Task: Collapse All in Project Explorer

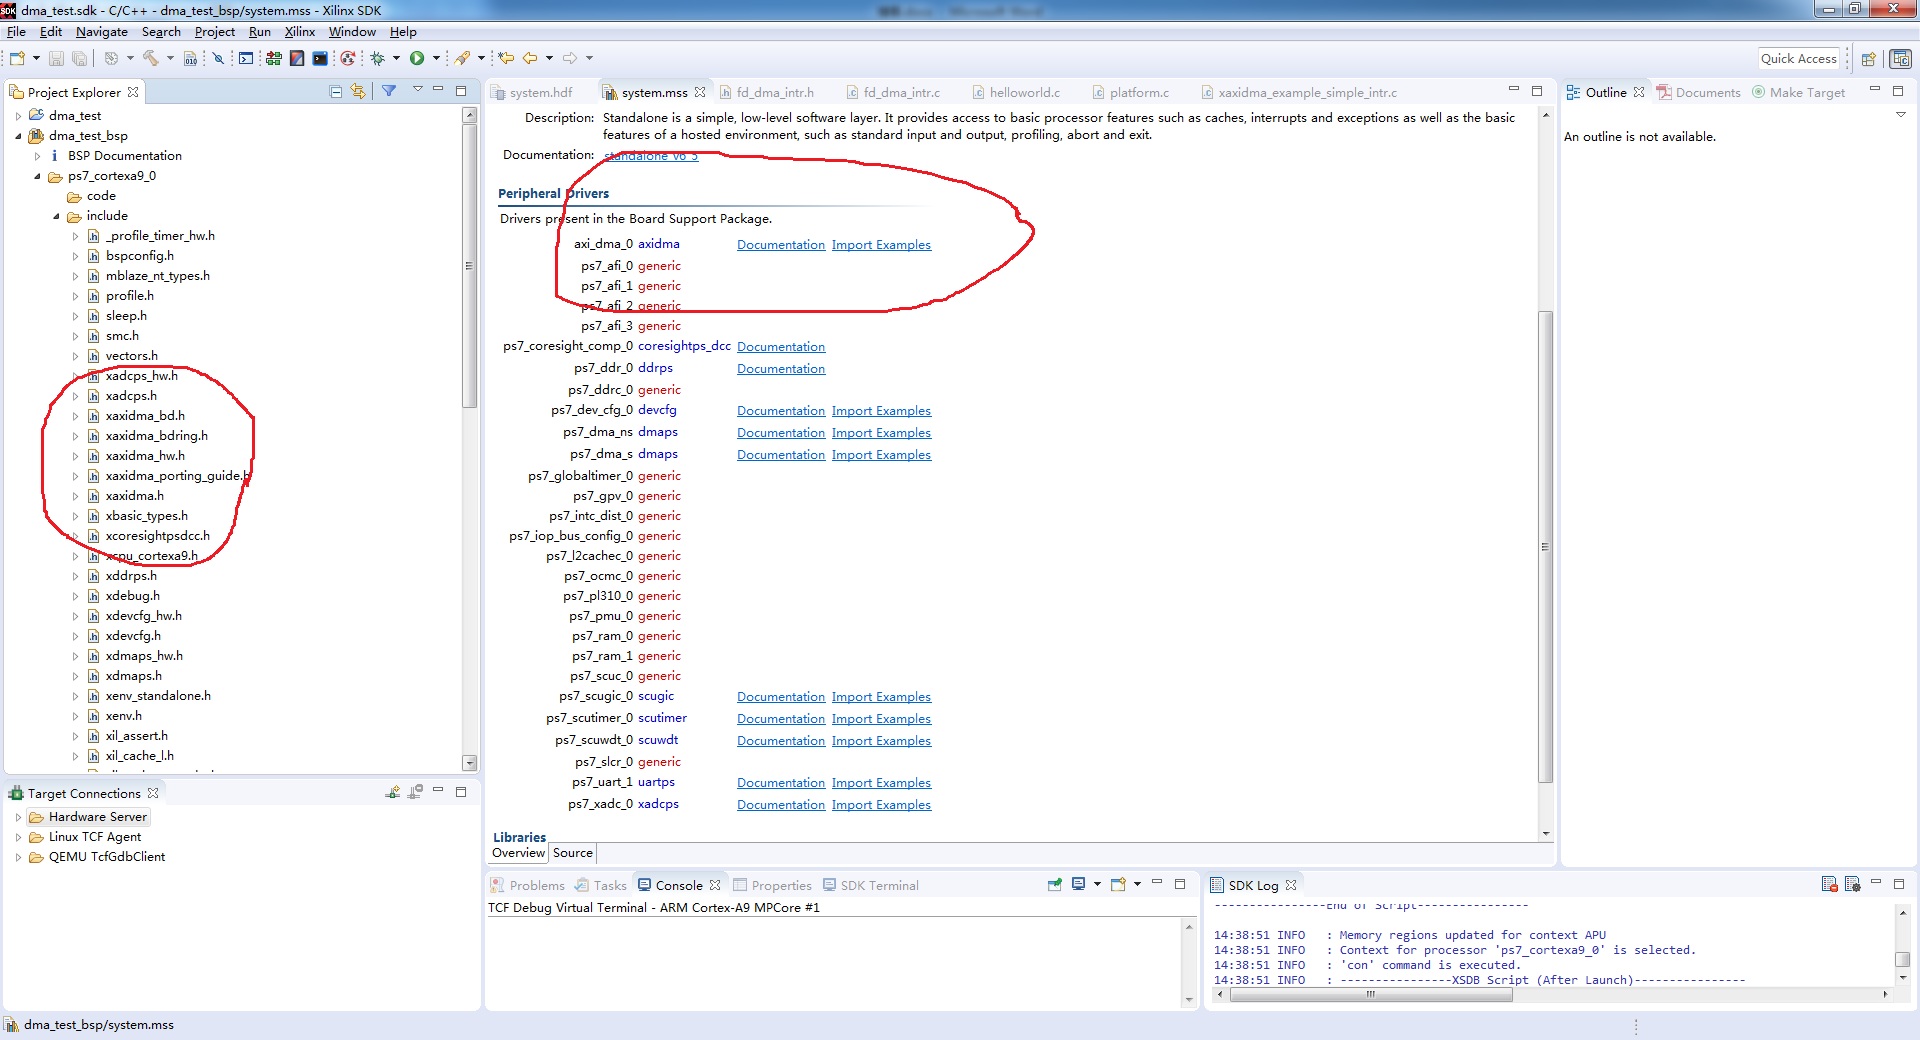Action: pyautogui.click(x=336, y=91)
